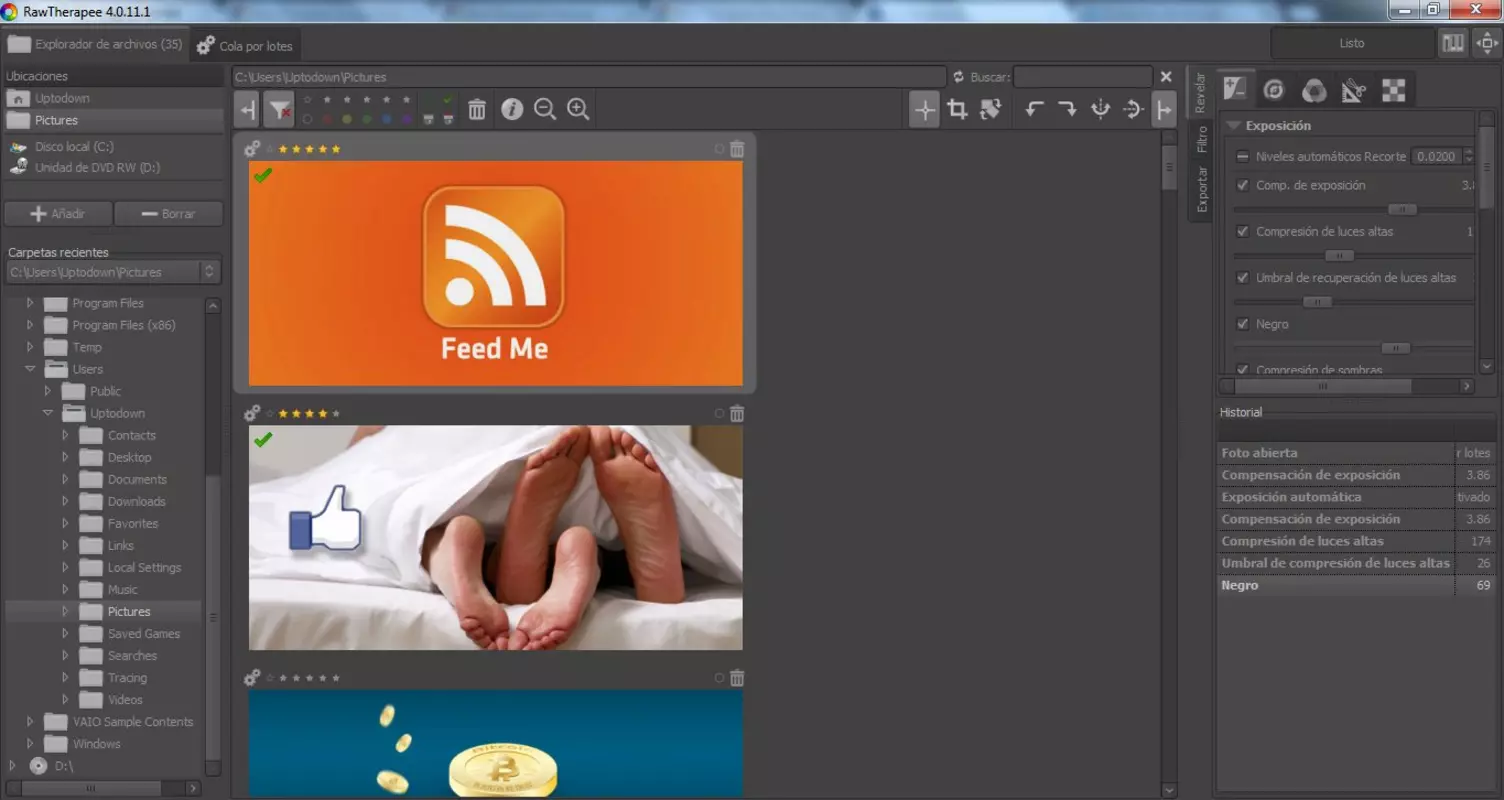Rotate image left with the curved arrow icon
The height and width of the screenshot is (800, 1504).
coord(1035,109)
